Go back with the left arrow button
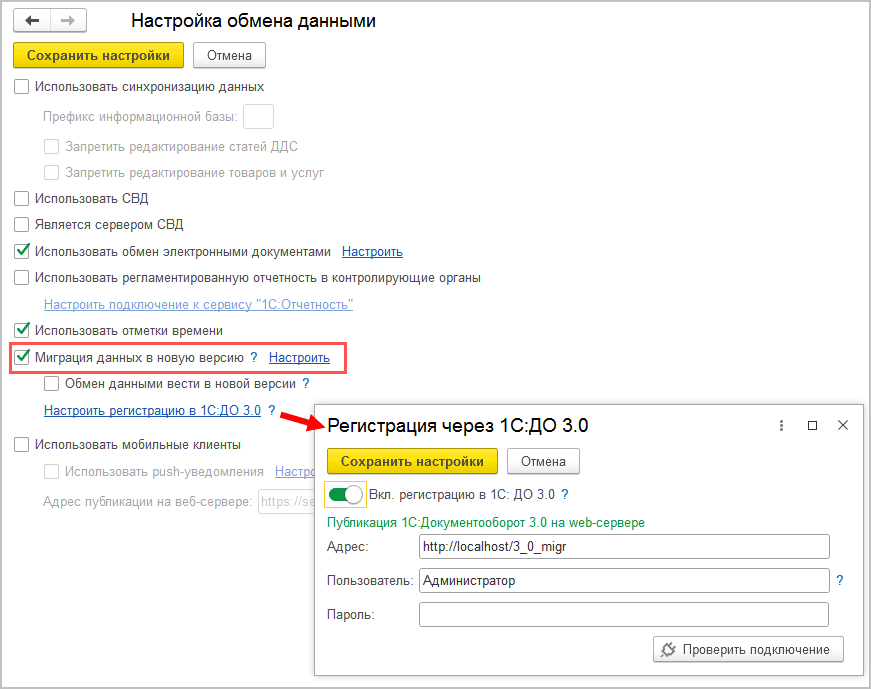 click(32, 21)
